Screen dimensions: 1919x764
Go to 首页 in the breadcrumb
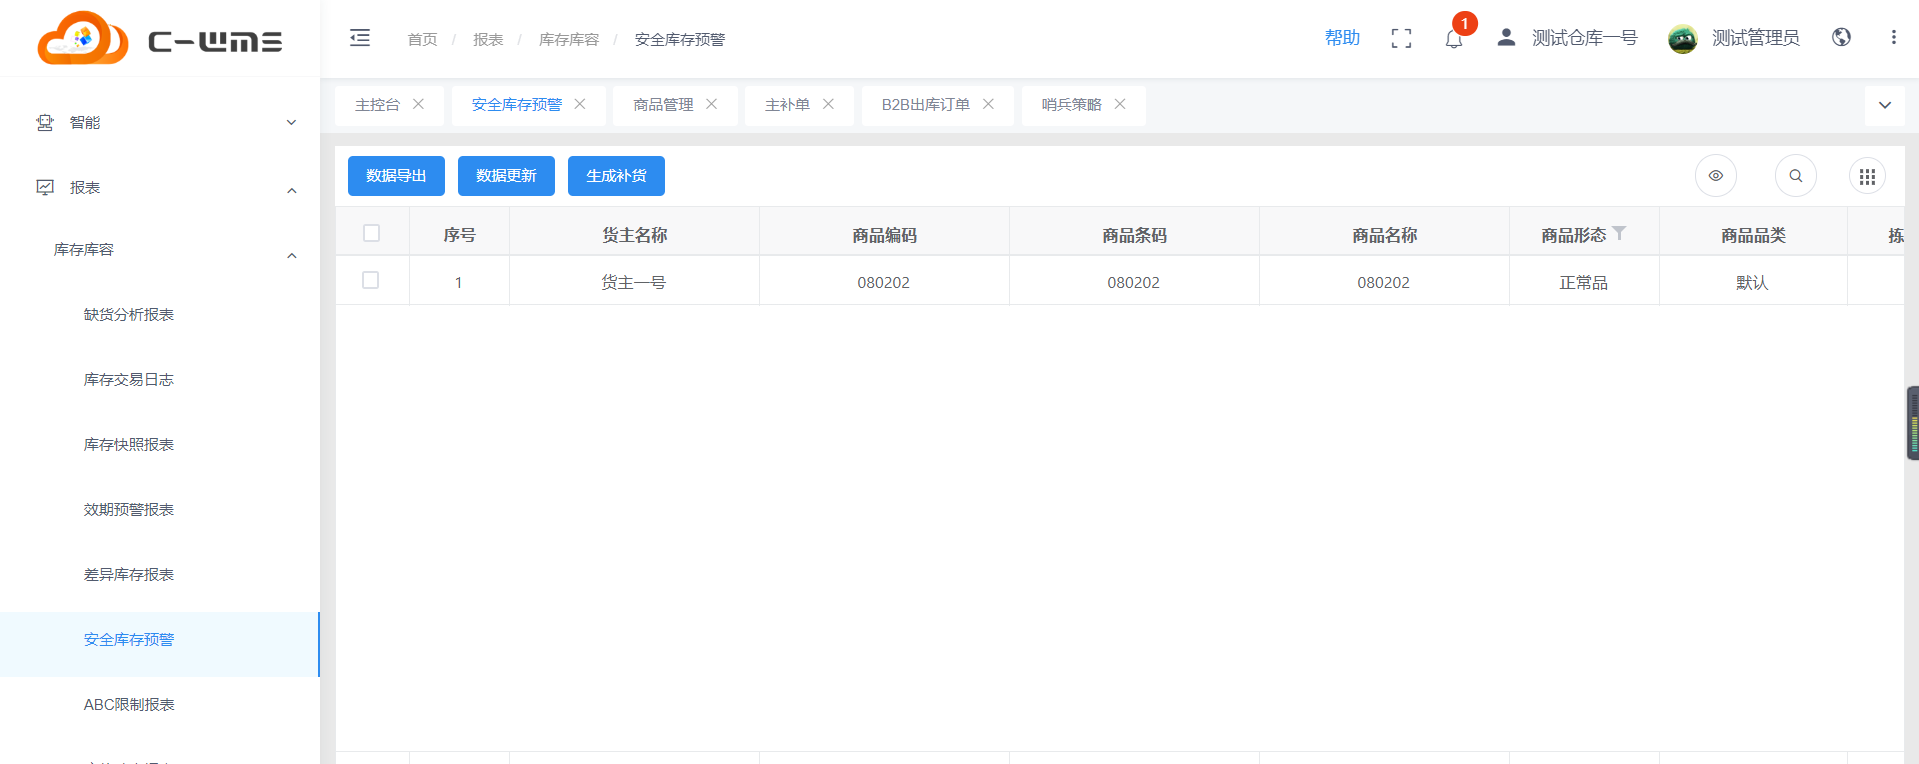coord(422,39)
